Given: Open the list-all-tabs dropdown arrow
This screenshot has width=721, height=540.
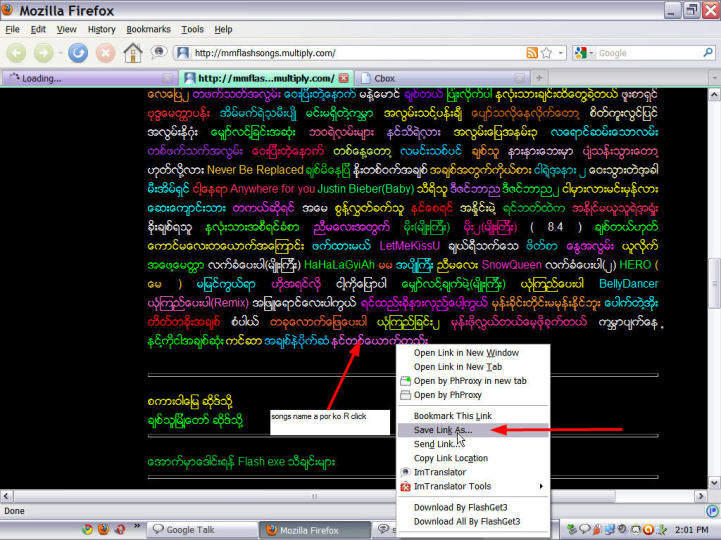Looking at the screenshot, I should [x=714, y=78].
